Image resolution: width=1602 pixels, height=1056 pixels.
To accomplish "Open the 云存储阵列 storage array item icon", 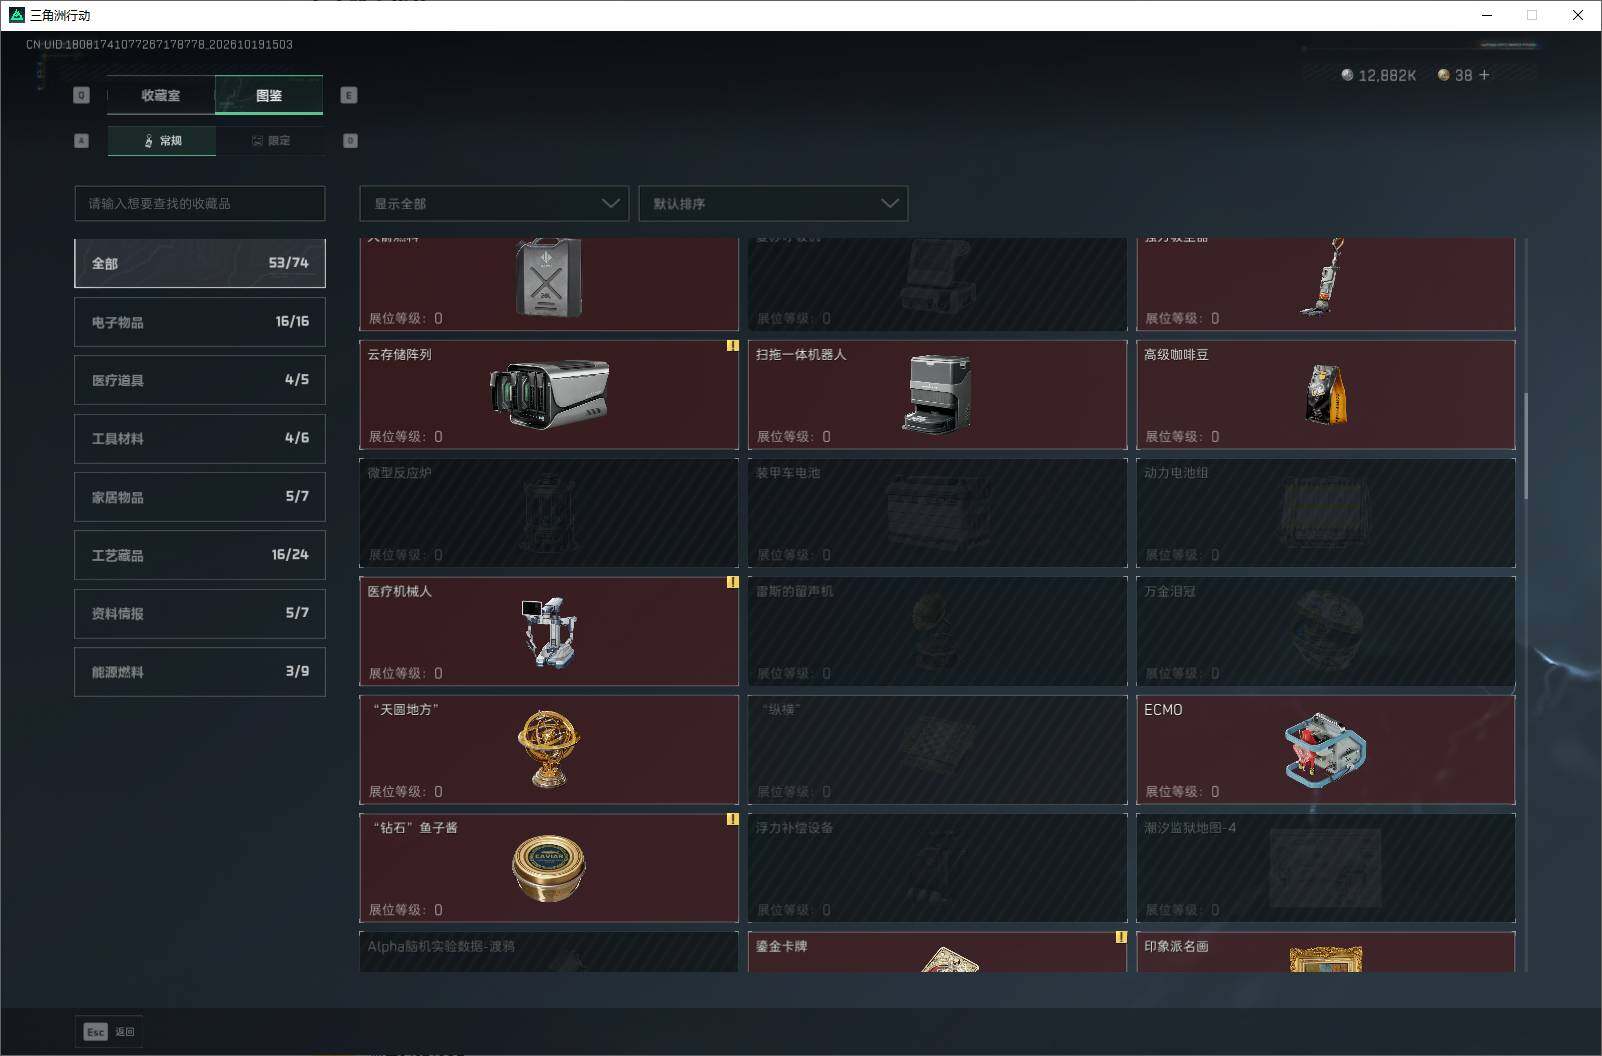I will click(549, 394).
